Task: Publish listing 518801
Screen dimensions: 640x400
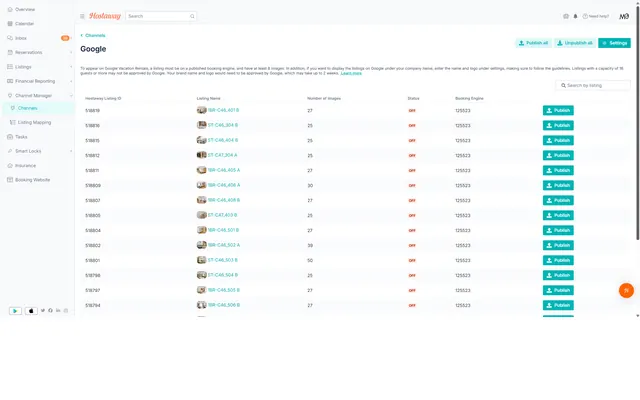Action: [x=558, y=260]
